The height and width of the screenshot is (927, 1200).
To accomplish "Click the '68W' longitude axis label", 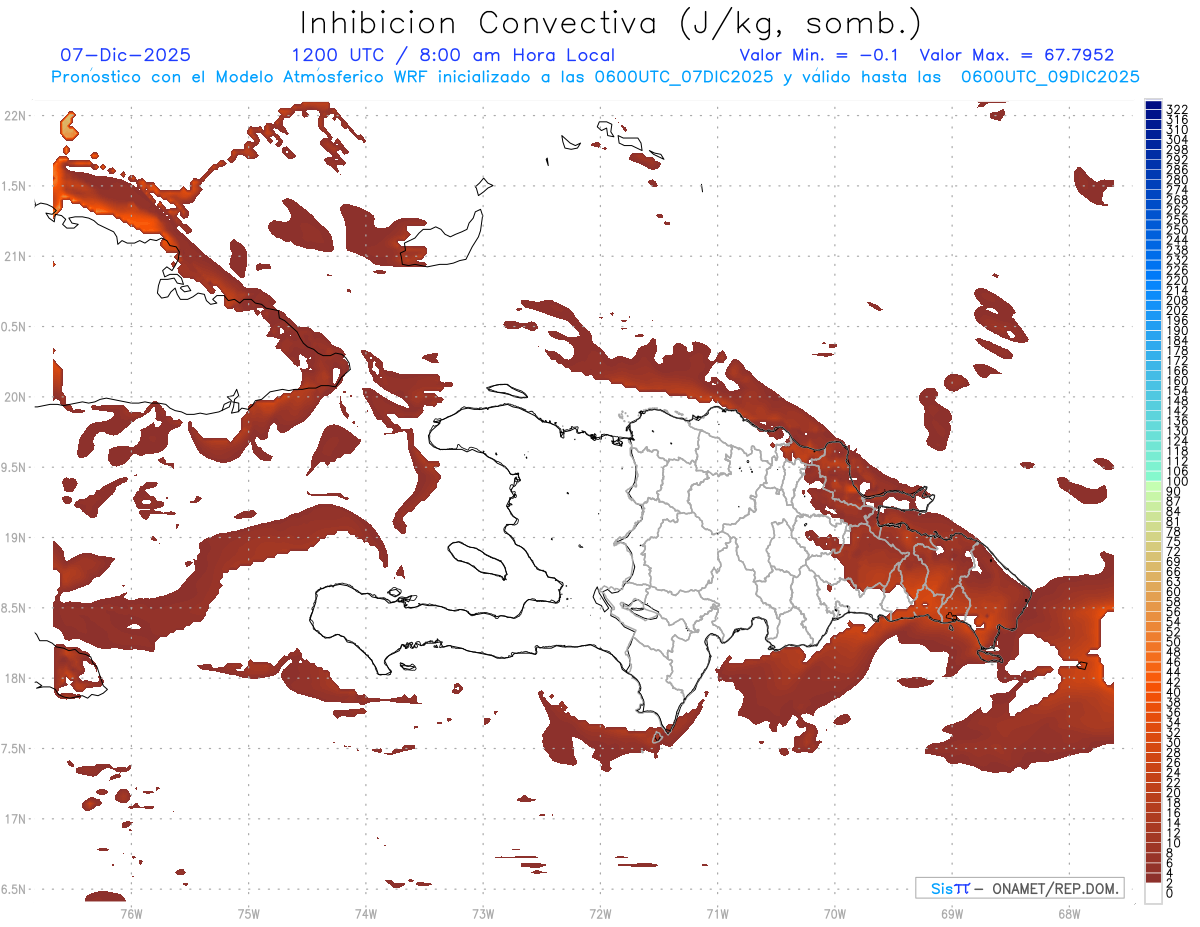I will (1069, 914).
